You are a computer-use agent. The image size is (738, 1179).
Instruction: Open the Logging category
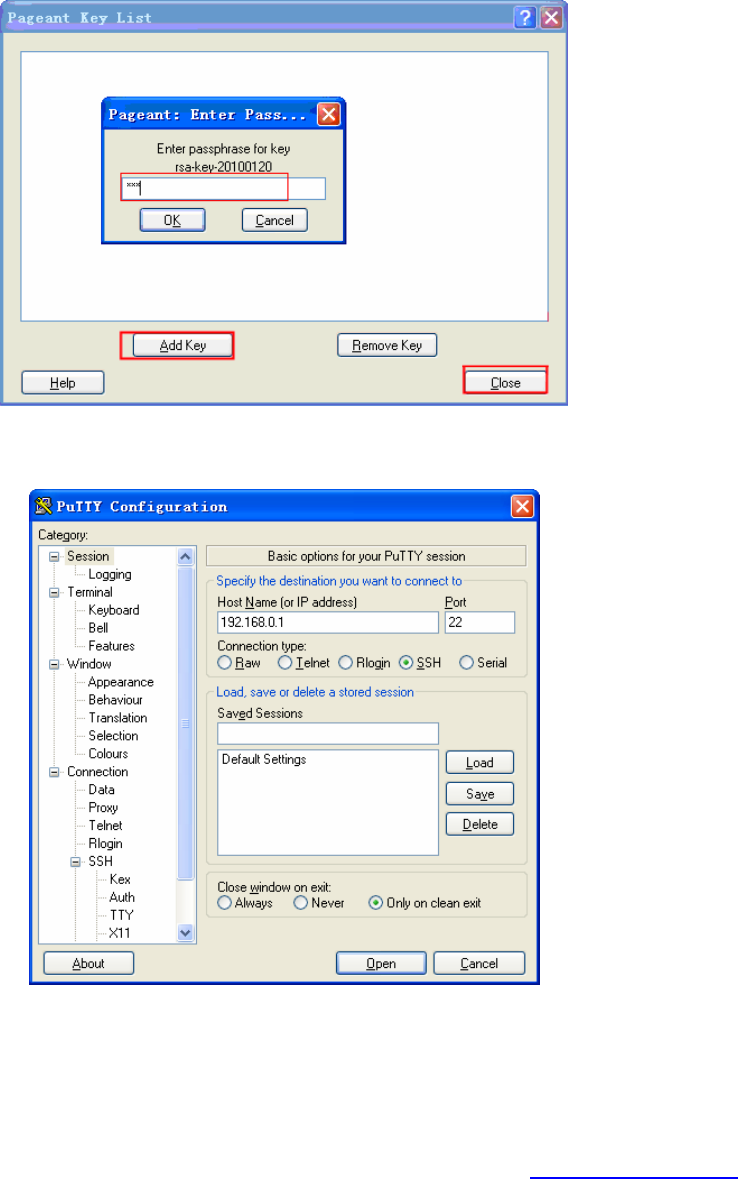[x=110, y=574]
